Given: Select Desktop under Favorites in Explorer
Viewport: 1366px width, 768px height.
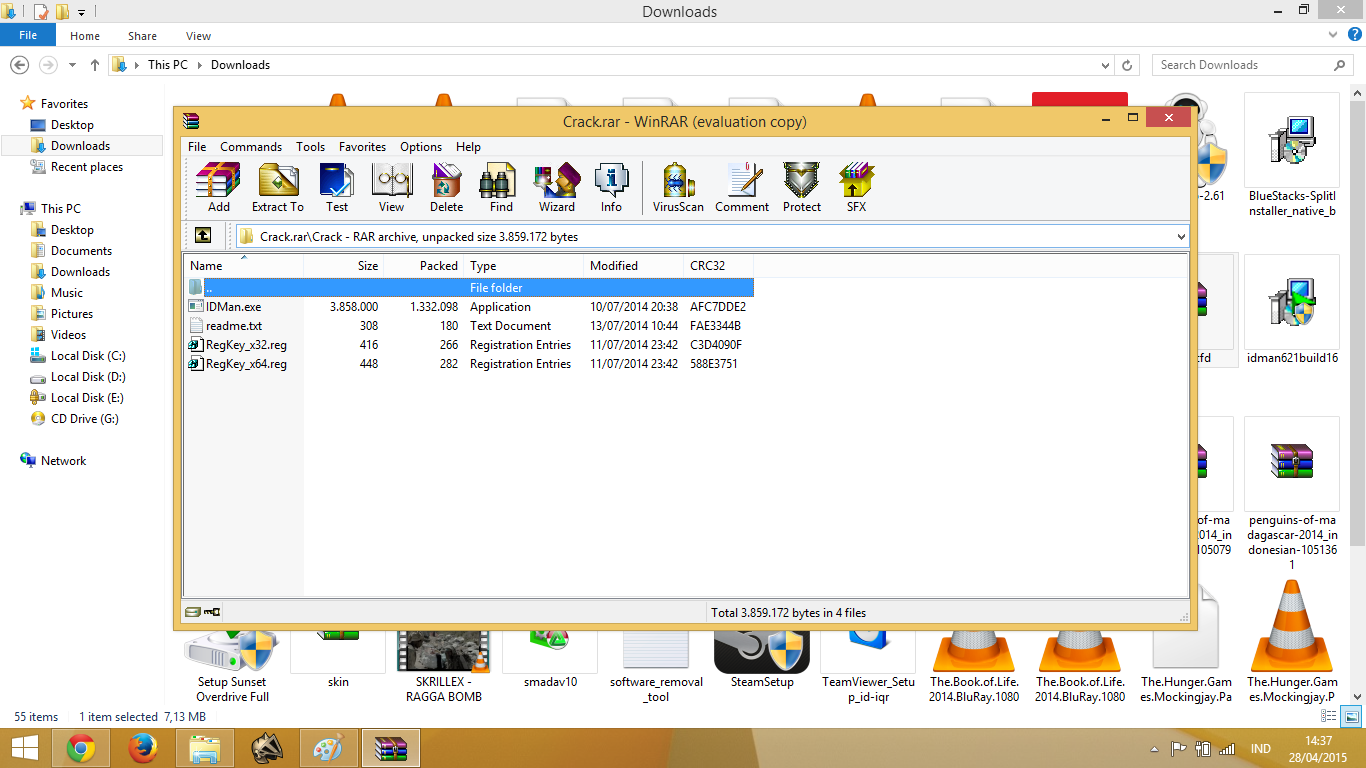Looking at the screenshot, I should (72, 125).
